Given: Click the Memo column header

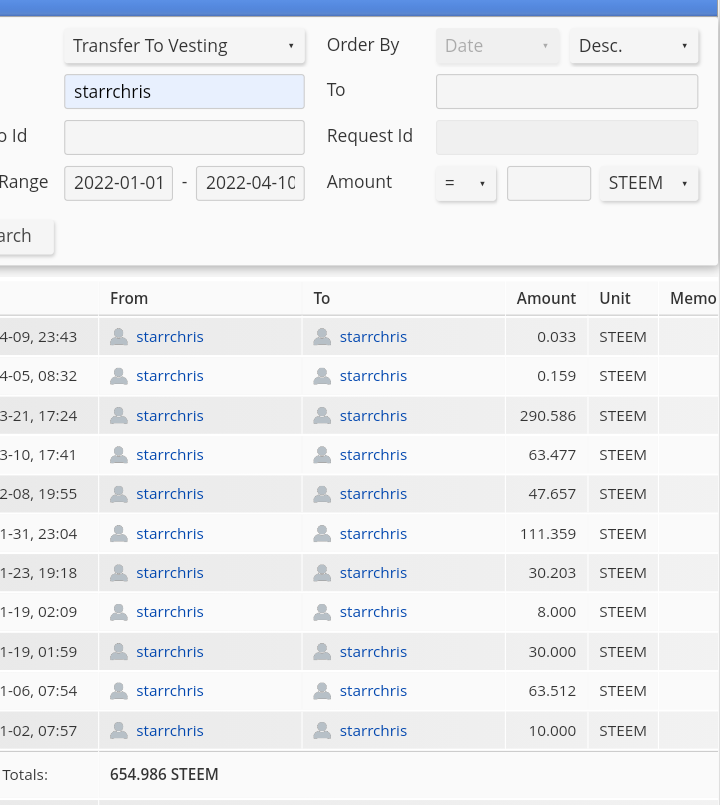Looking at the screenshot, I should point(693,298).
